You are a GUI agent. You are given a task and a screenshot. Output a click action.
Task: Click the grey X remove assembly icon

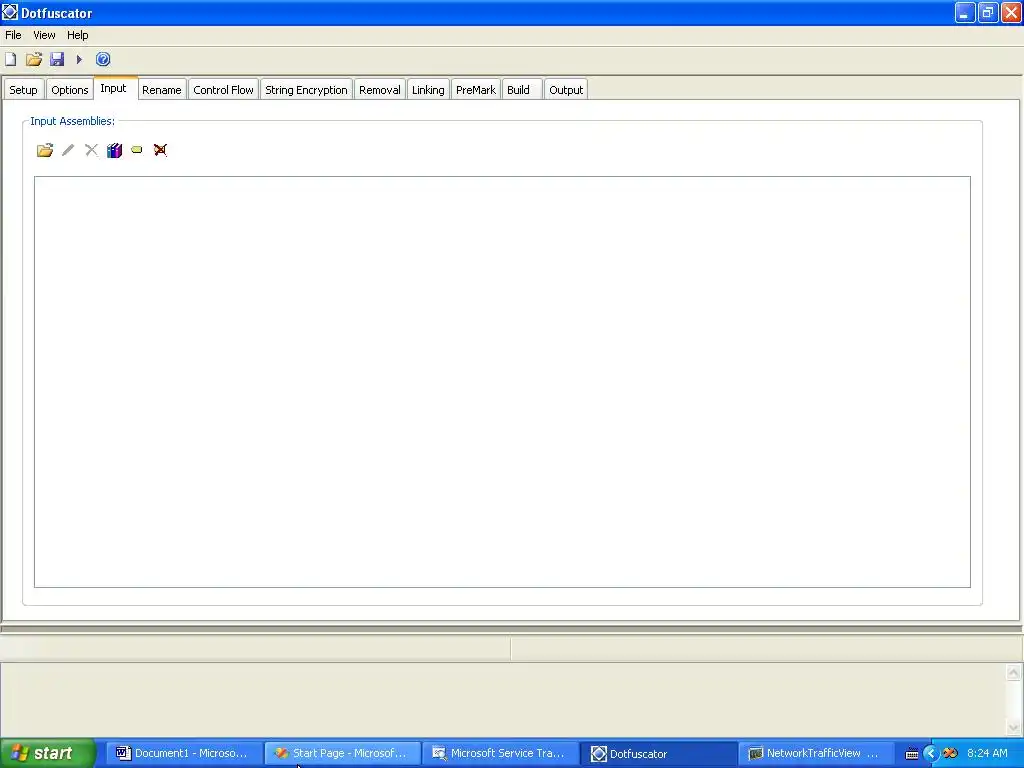coord(91,150)
